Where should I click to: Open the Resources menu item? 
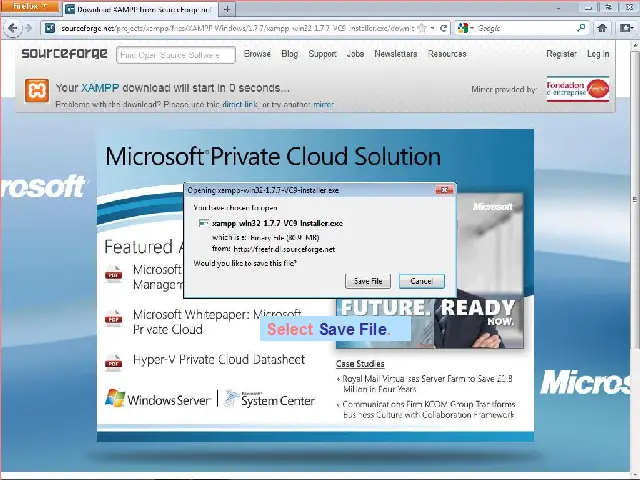click(447, 54)
